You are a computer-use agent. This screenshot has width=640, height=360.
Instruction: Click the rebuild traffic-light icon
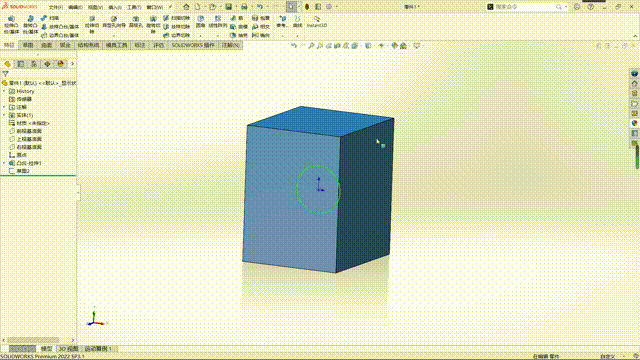[x=307, y=7]
